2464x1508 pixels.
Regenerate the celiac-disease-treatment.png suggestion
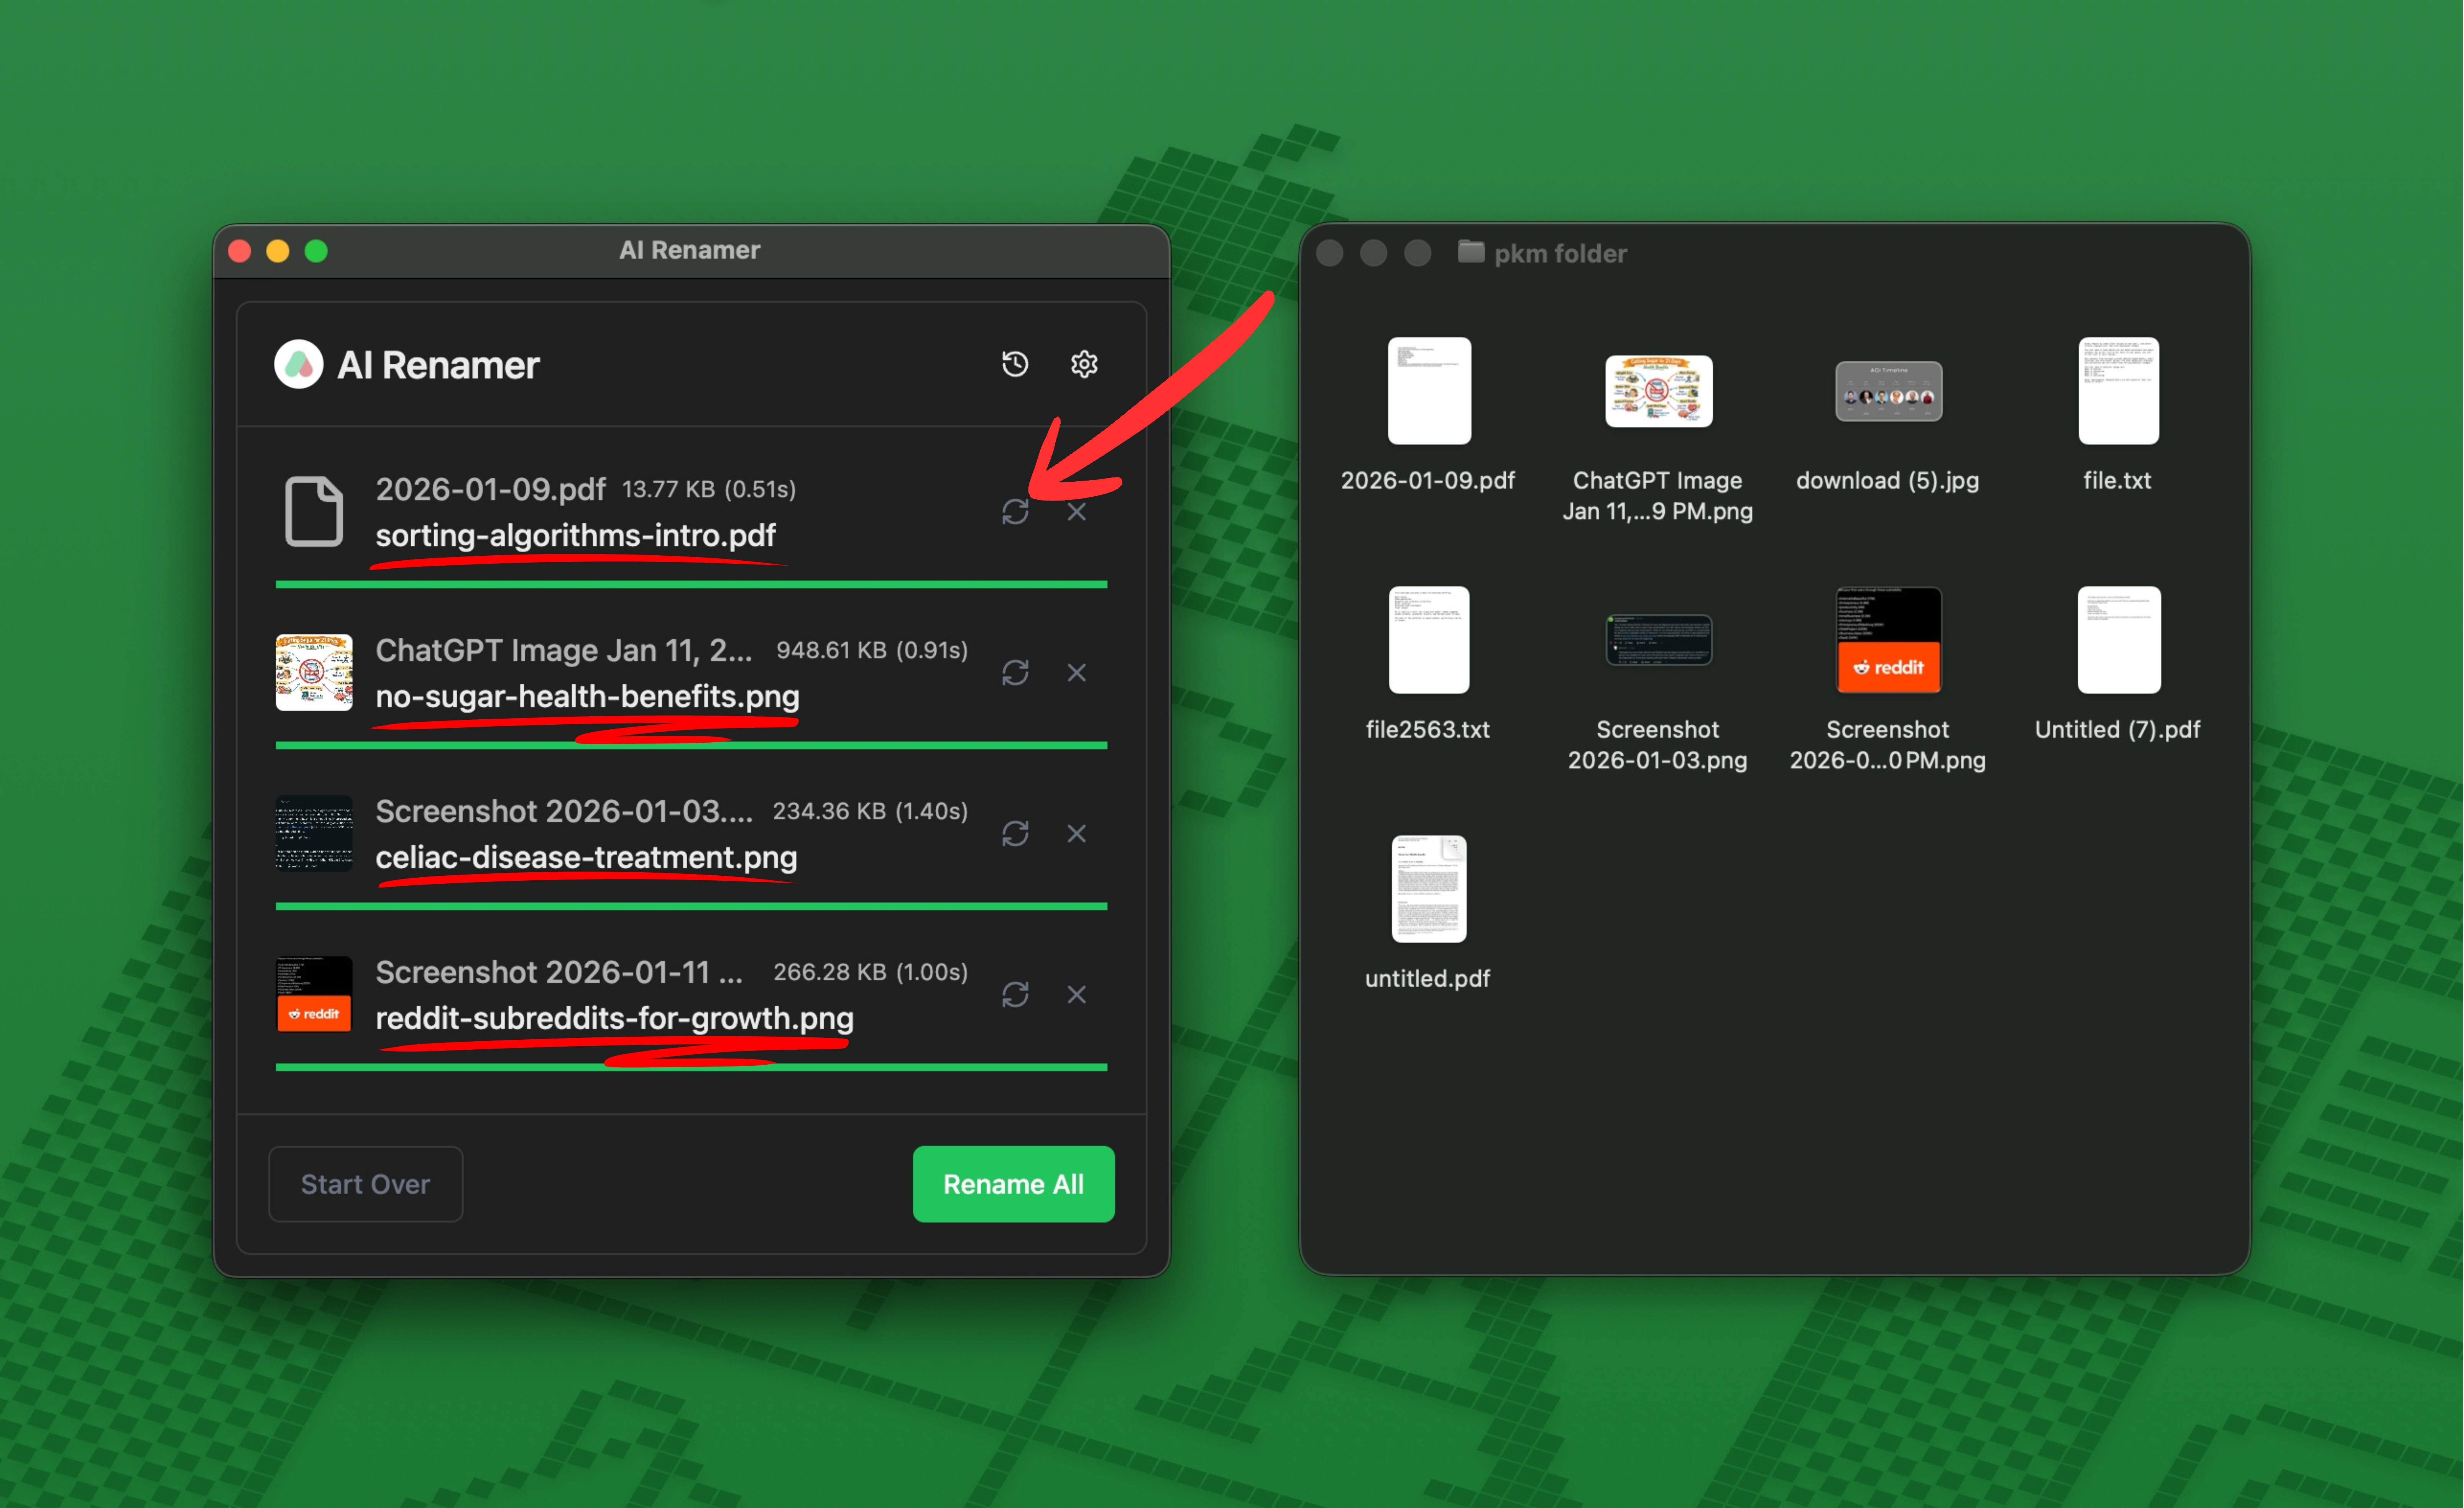pos(1015,834)
